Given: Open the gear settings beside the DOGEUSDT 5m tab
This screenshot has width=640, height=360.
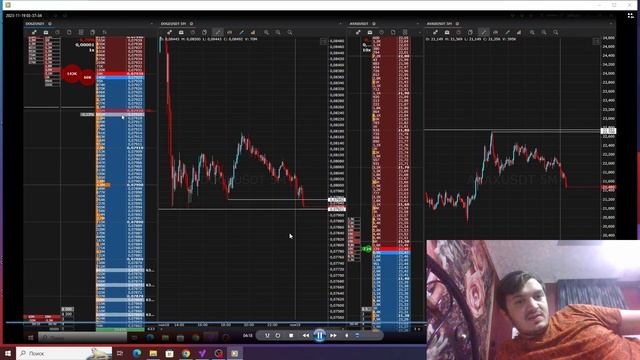Looking at the screenshot, I should [191, 24].
